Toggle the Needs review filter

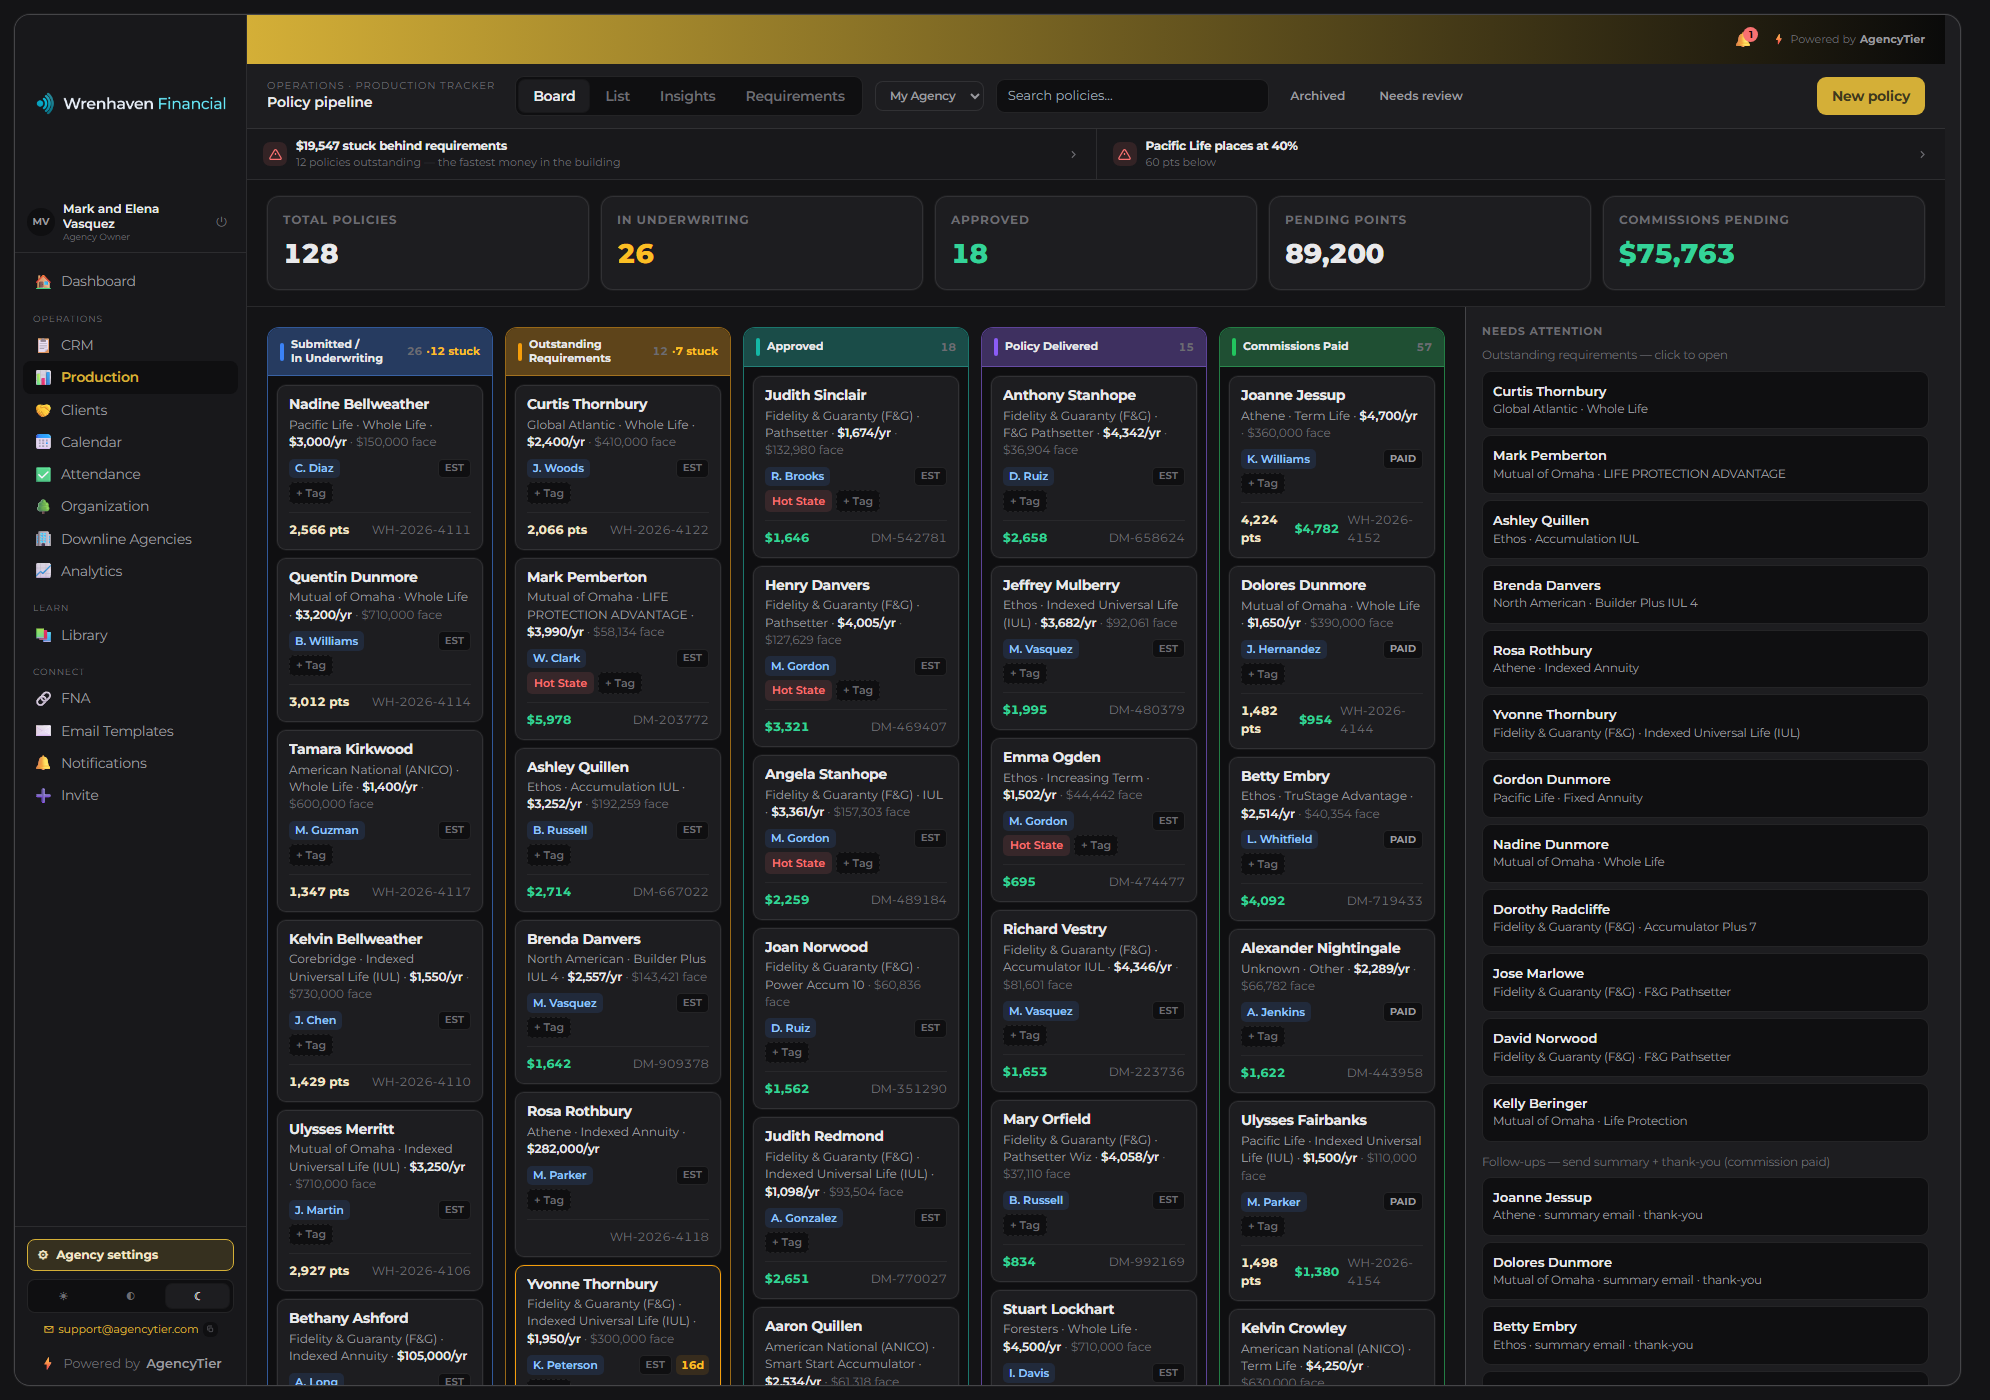(1420, 96)
